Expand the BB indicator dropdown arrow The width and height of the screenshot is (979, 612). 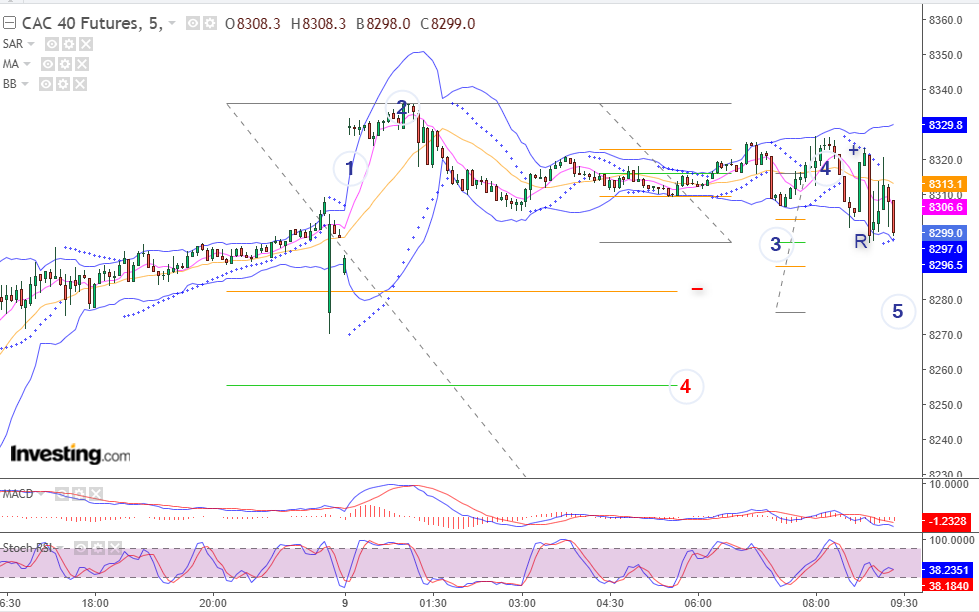coord(25,84)
